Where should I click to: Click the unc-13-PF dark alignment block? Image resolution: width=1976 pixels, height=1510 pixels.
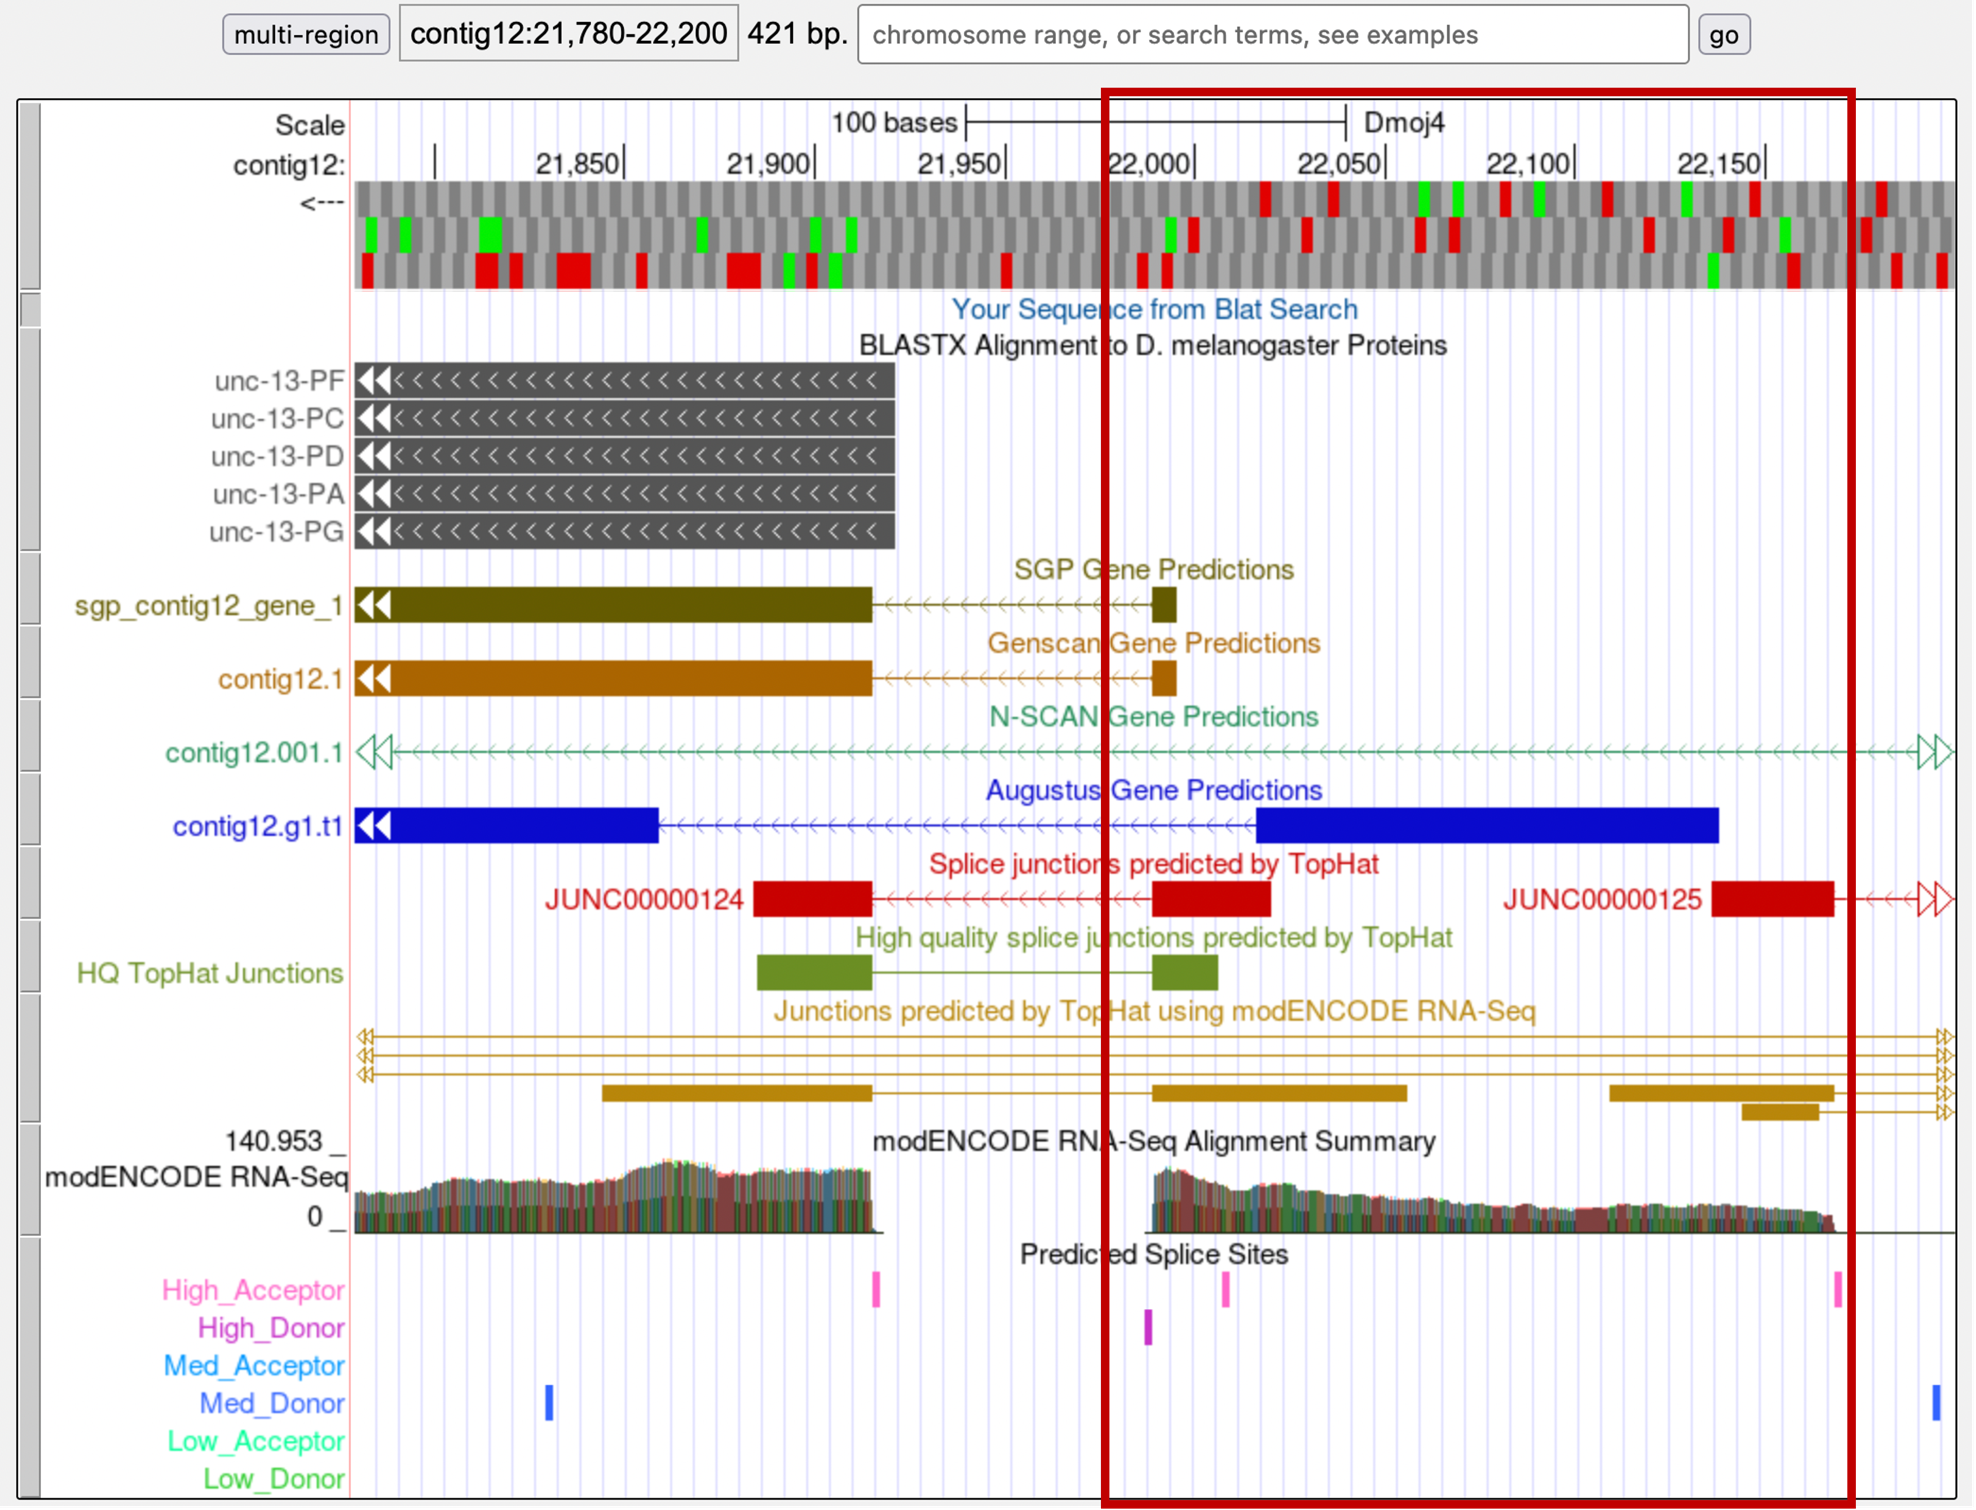625,380
